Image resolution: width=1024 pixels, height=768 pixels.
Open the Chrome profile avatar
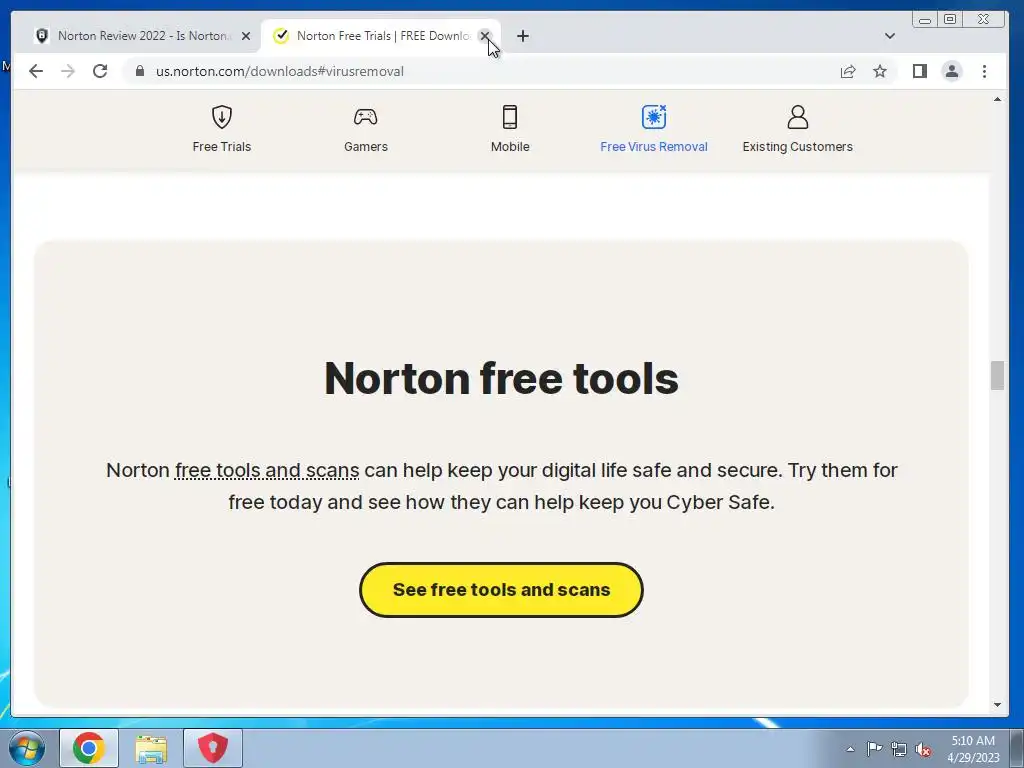pos(952,71)
